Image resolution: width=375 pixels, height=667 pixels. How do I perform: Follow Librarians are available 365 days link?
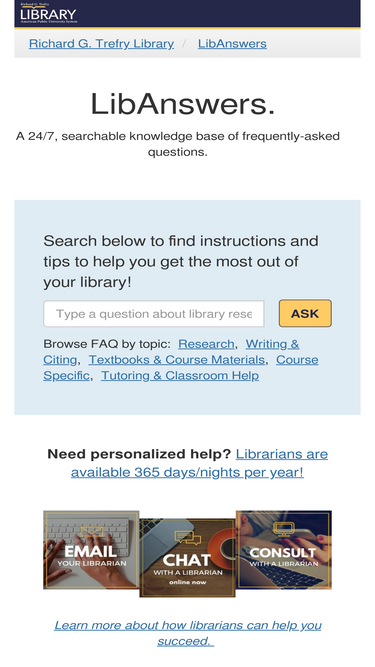pyautogui.click(x=199, y=463)
